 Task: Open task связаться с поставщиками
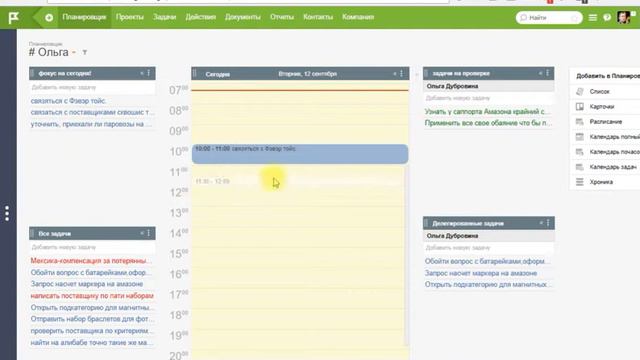tap(92, 112)
